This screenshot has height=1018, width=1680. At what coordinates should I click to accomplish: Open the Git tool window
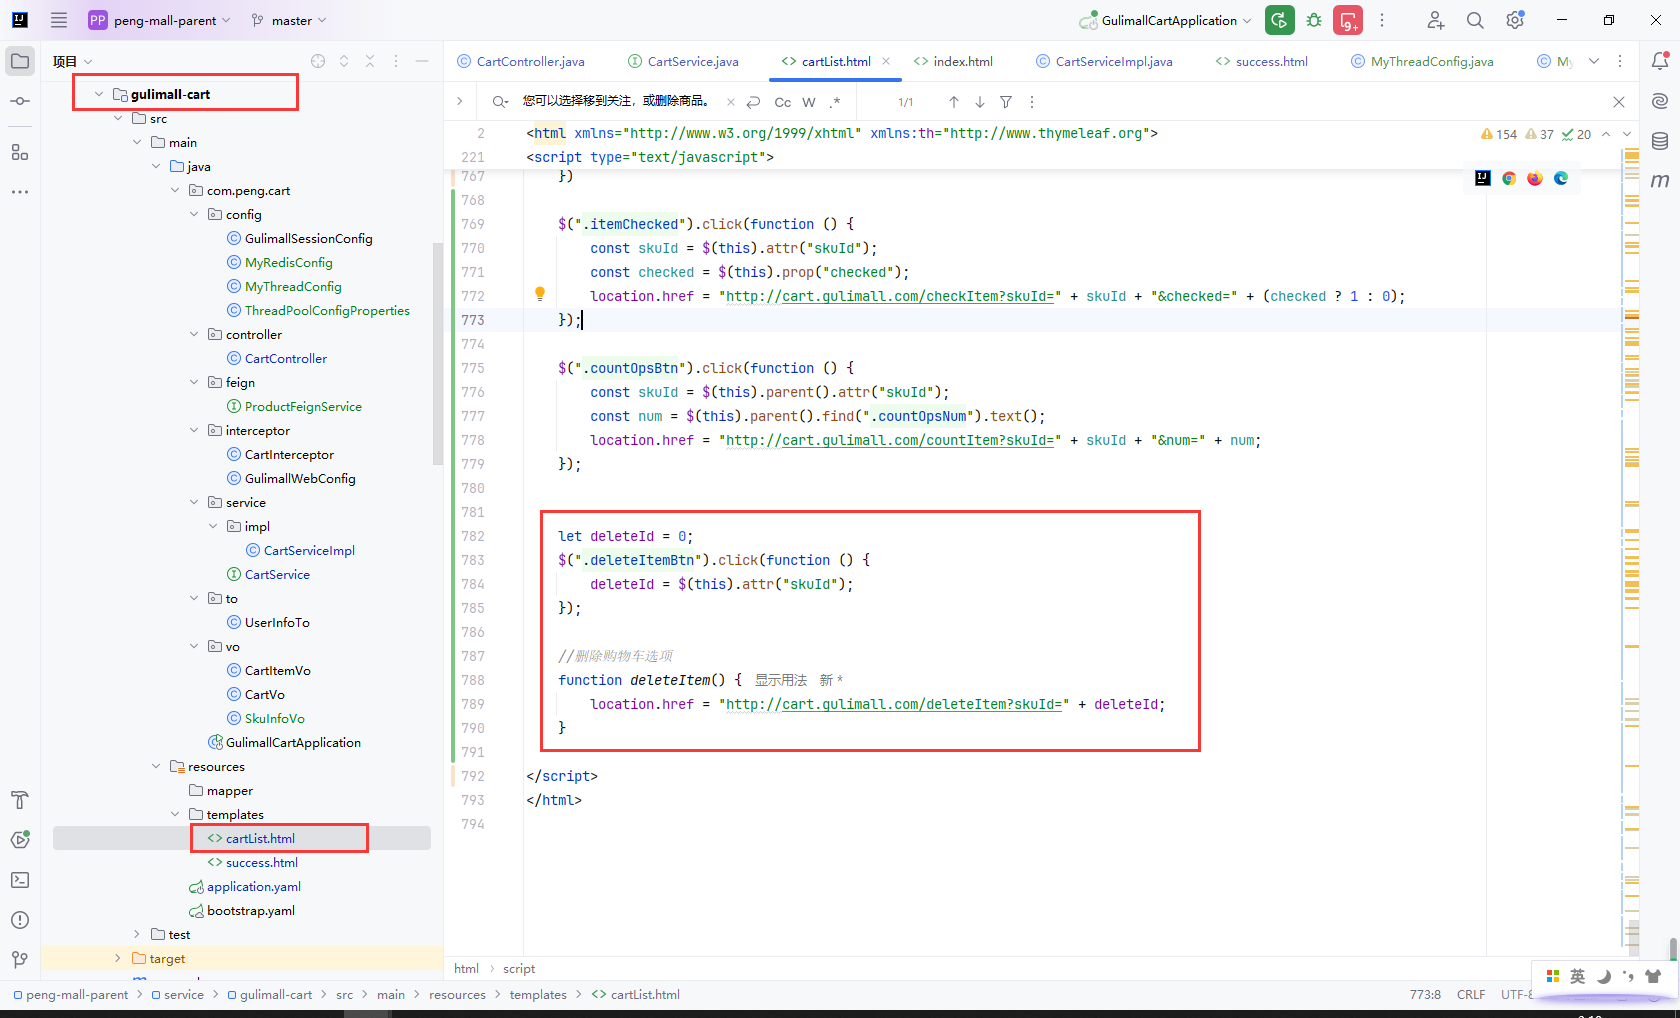tap(20, 960)
